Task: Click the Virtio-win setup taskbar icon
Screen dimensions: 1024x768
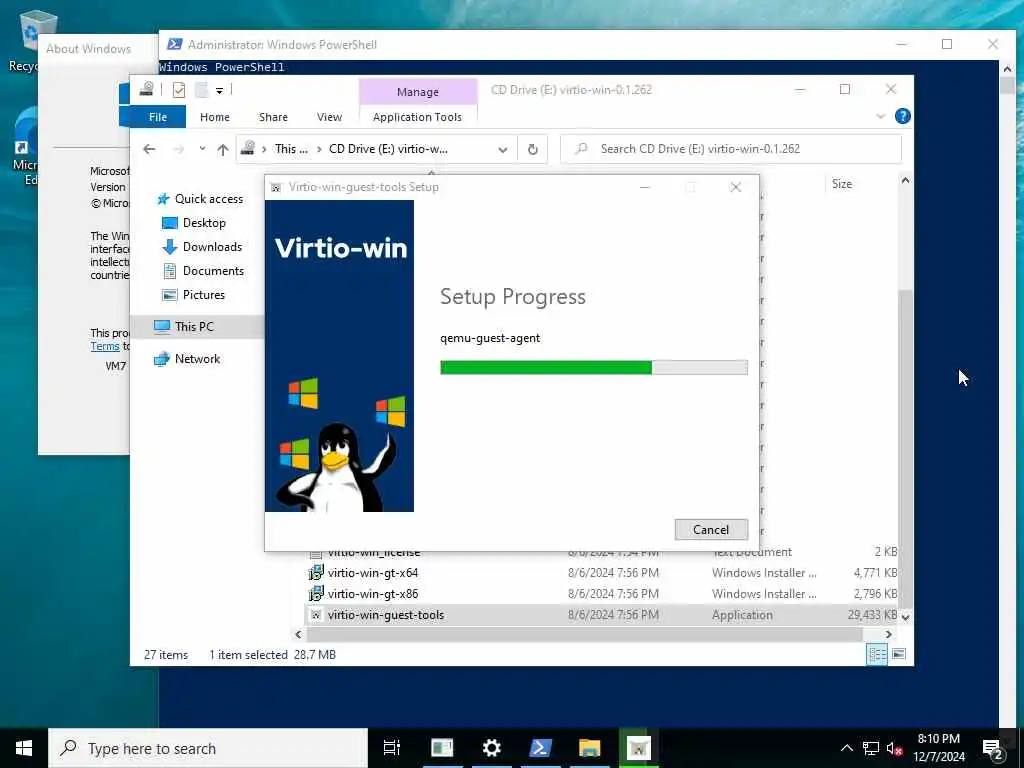Action: [x=639, y=748]
